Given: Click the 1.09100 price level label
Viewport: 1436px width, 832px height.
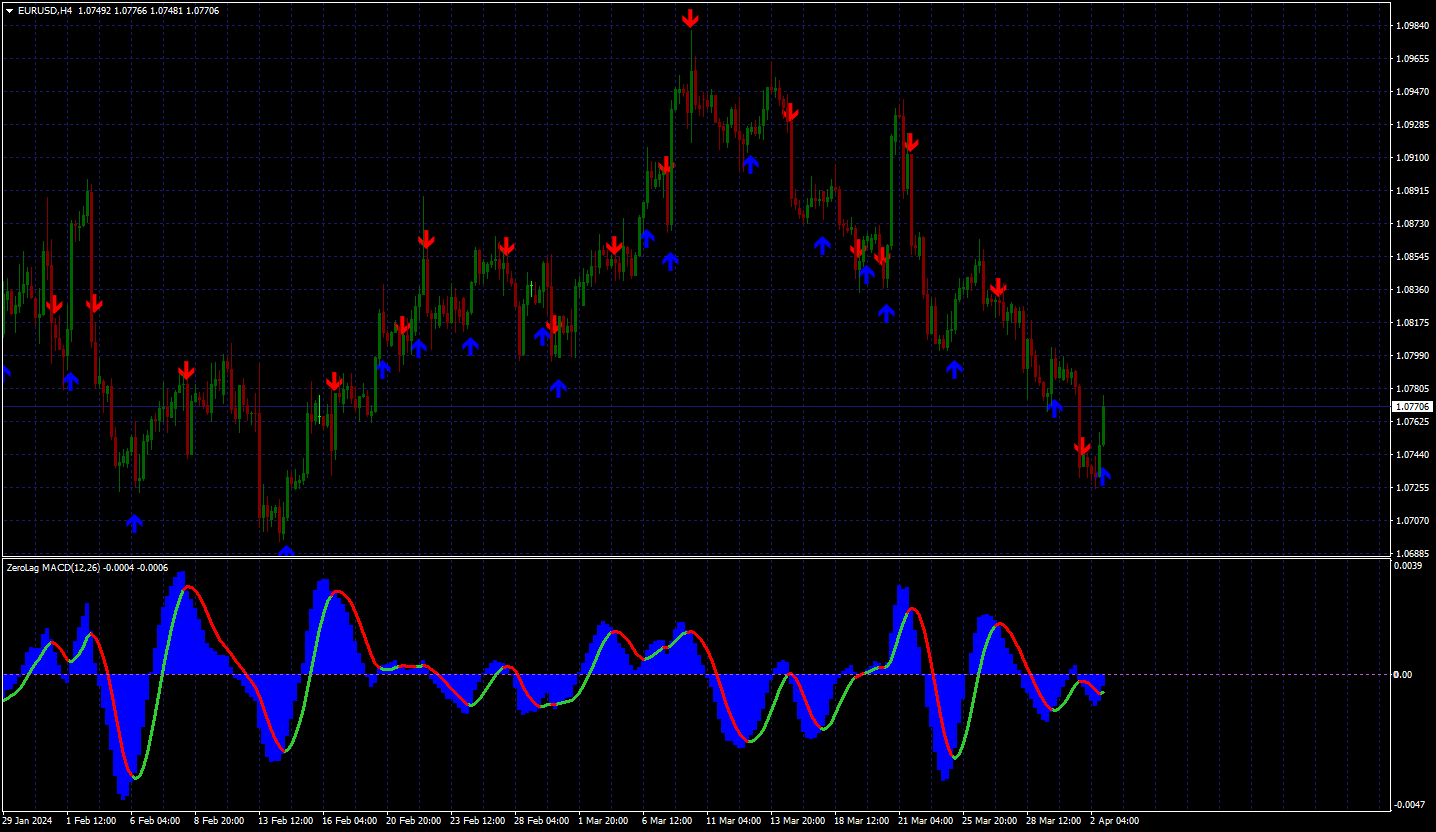Looking at the screenshot, I should [1412, 158].
